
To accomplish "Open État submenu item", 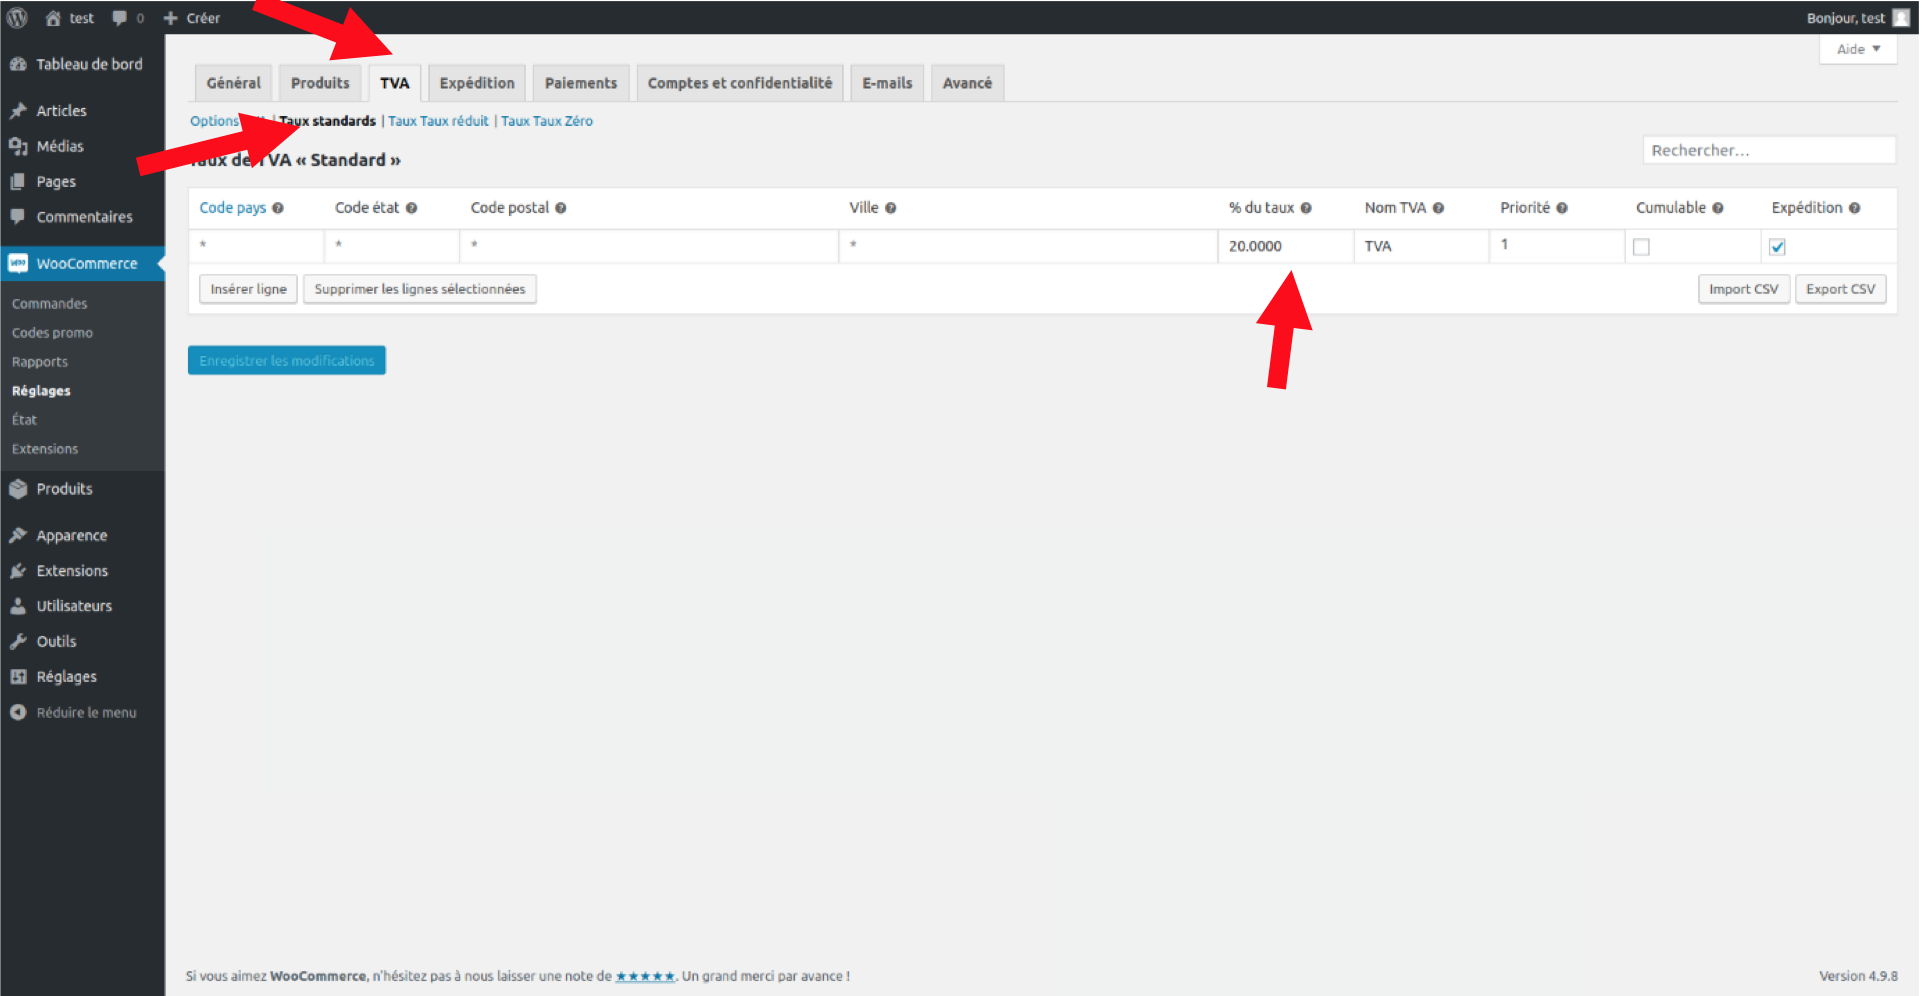I will (24, 420).
